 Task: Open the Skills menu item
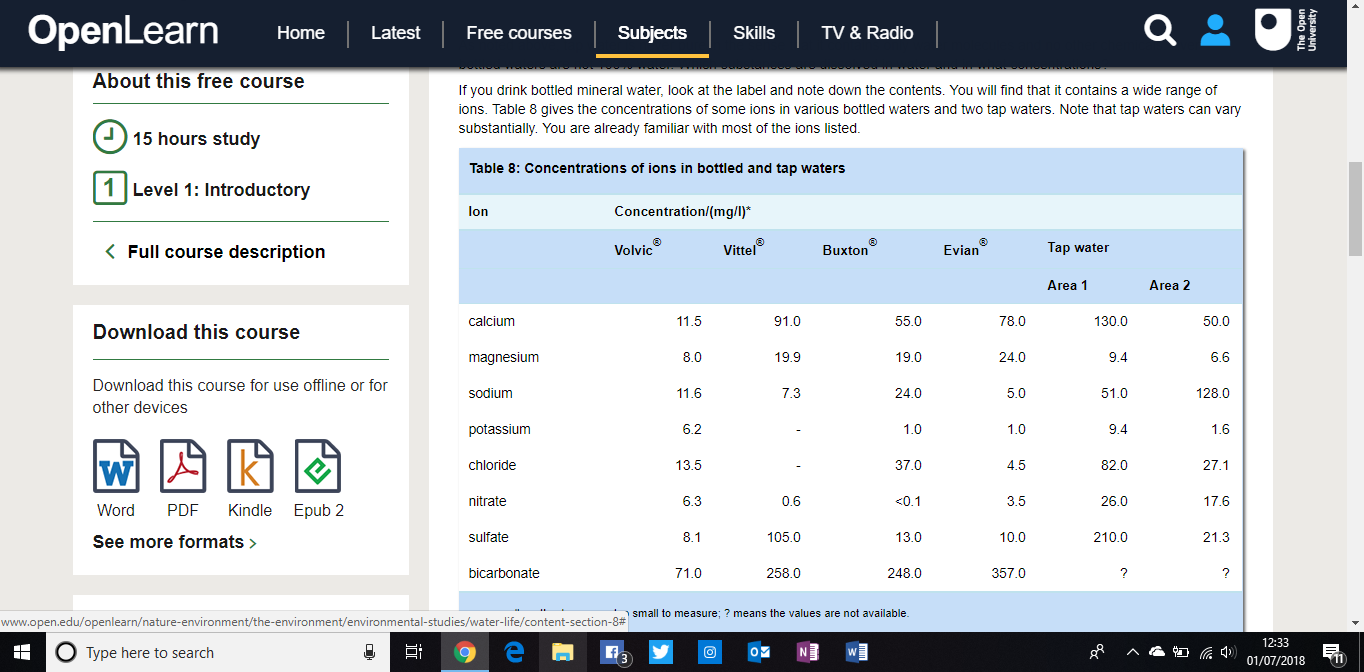[x=754, y=33]
